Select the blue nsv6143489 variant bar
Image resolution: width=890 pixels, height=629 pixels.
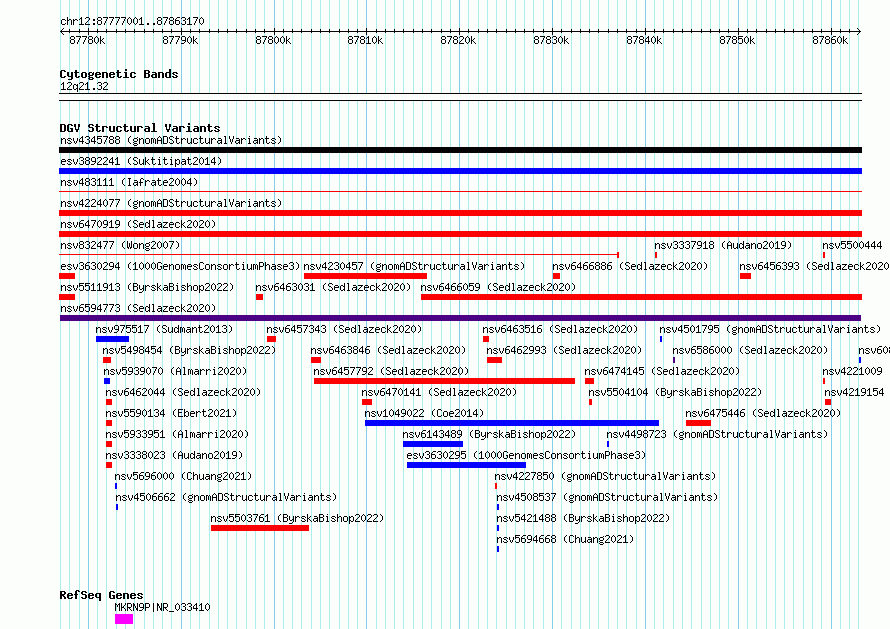point(433,444)
